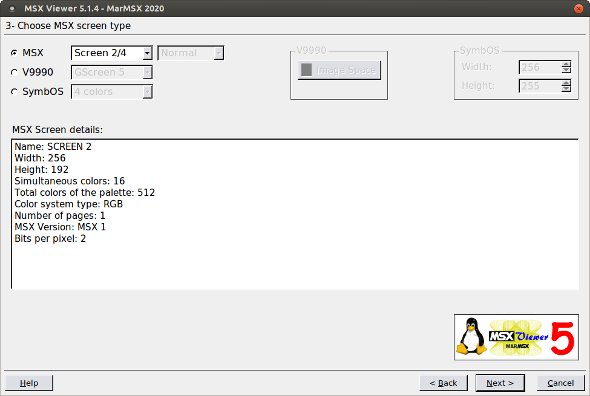Click the '3- Choose MSX screen type' heading
590x396 pixels.
[68, 26]
